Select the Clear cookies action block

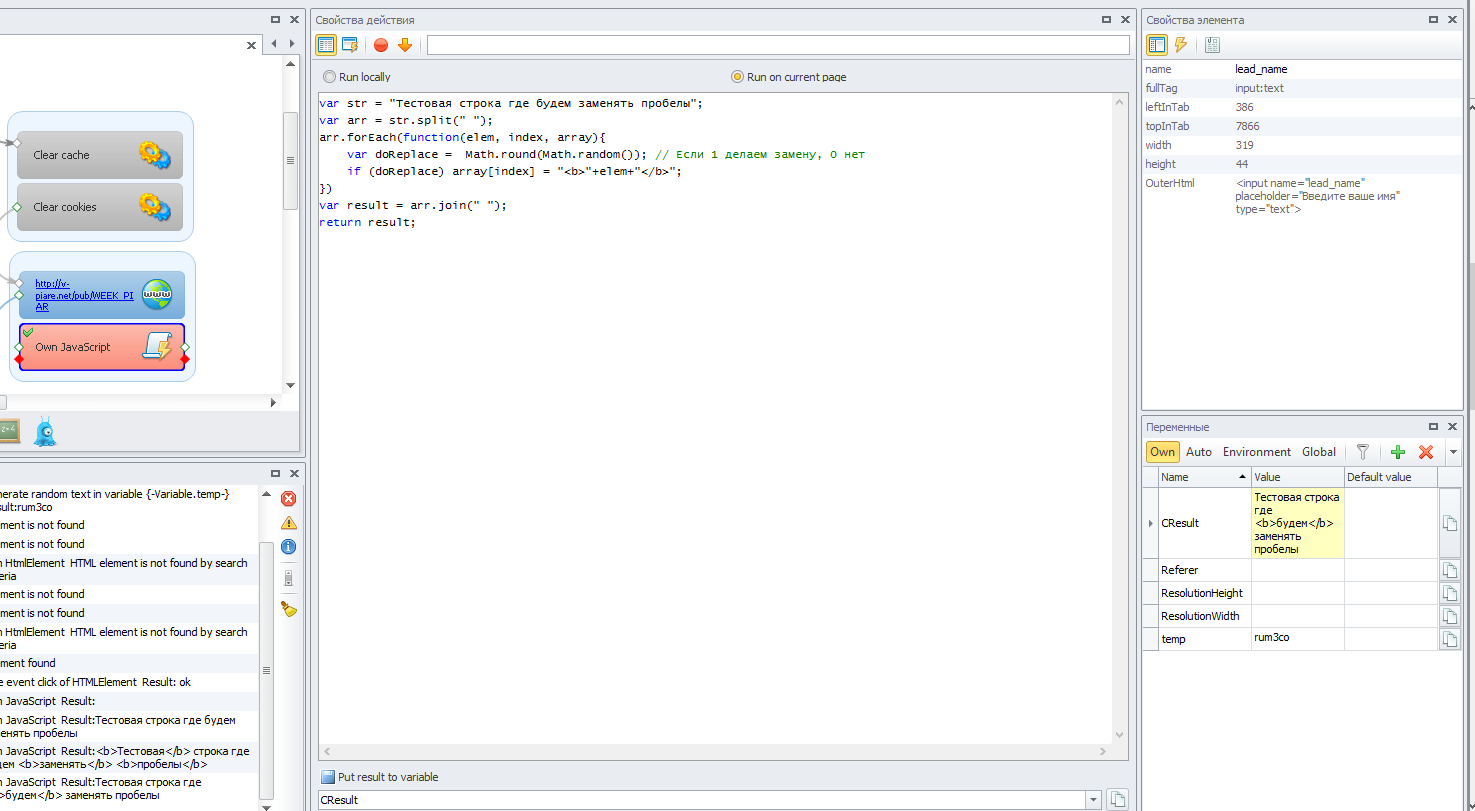point(100,207)
